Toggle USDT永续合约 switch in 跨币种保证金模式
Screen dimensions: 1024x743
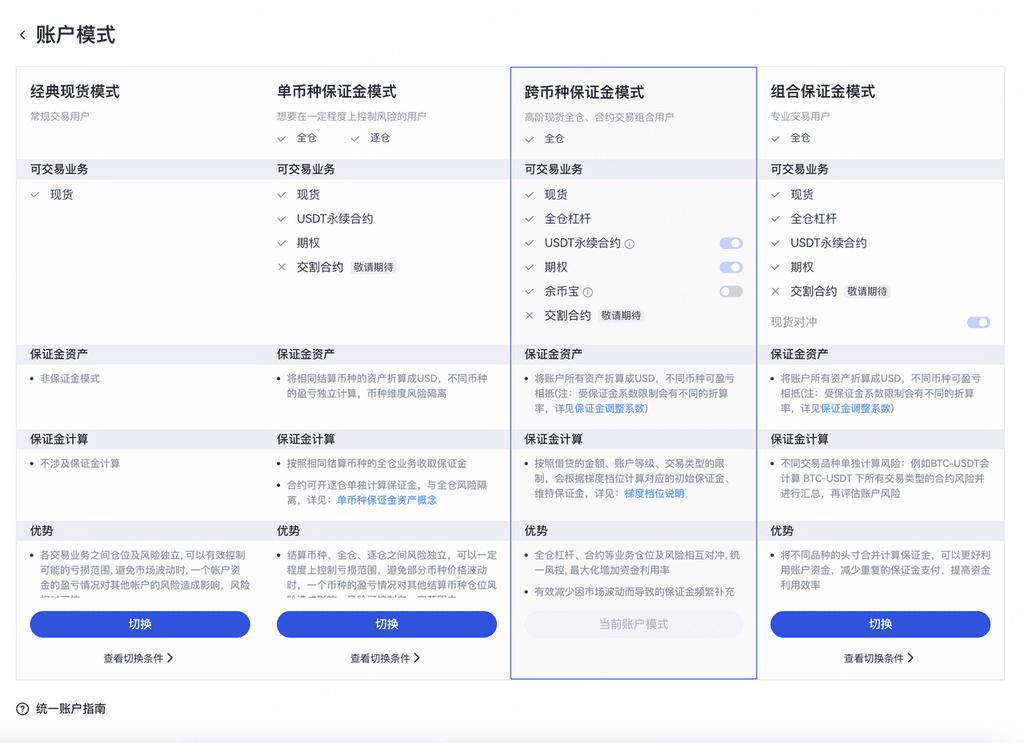[730, 243]
